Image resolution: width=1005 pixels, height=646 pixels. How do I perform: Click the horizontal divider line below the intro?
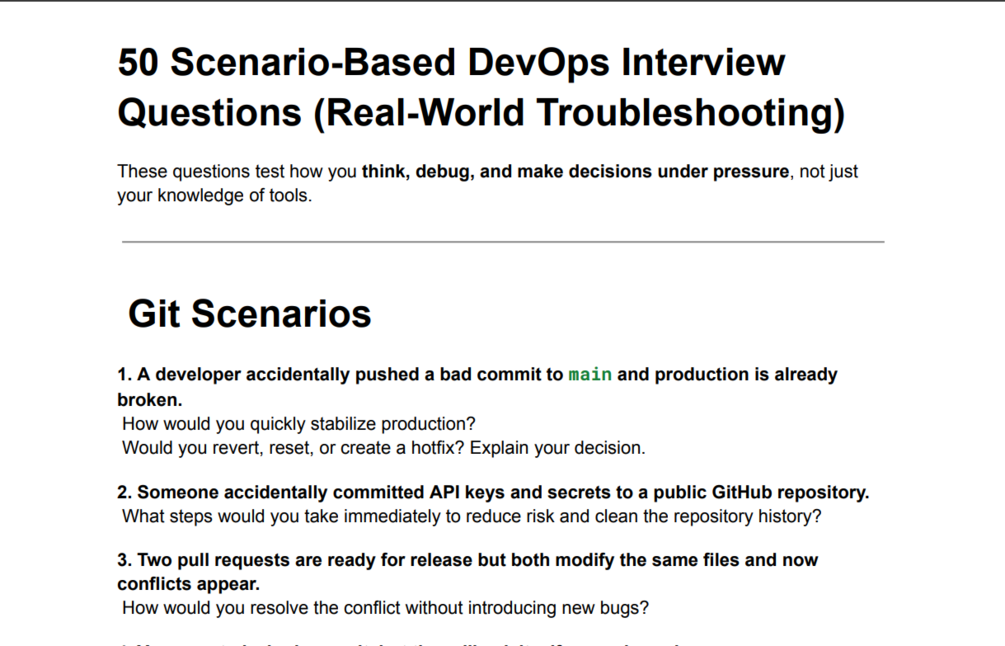click(x=503, y=242)
